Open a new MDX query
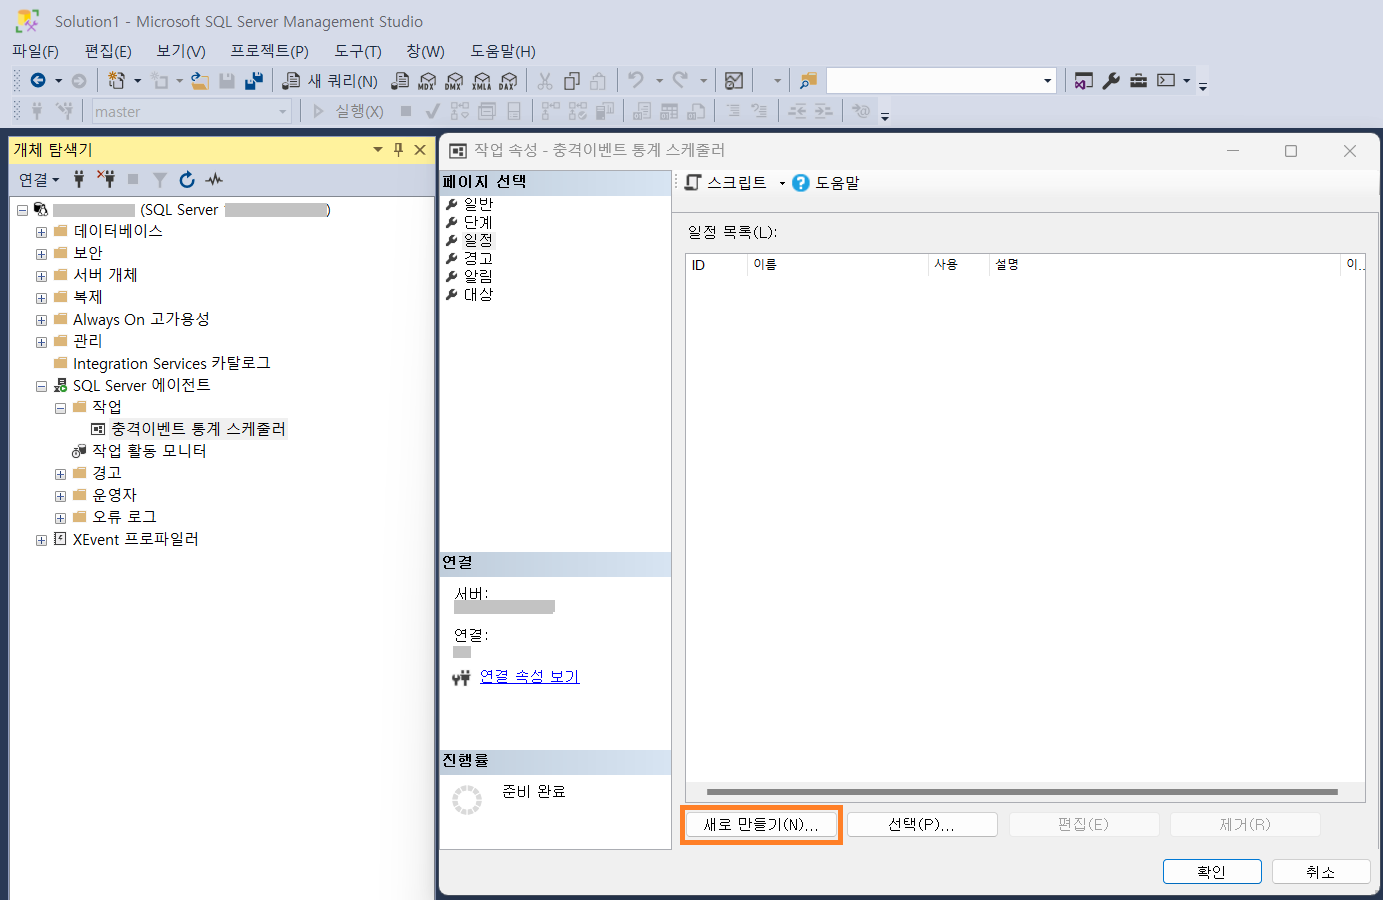 (x=427, y=81)
